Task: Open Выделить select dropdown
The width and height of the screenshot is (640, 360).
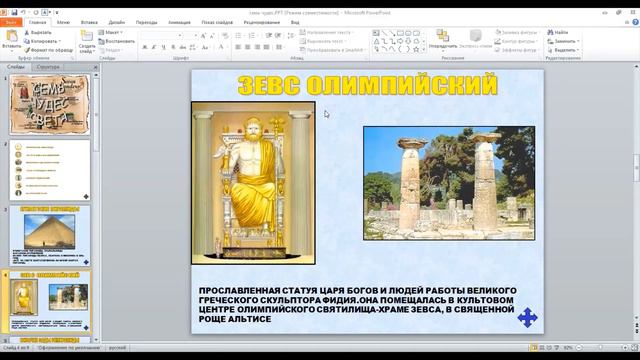Action: tap(563, 50)
